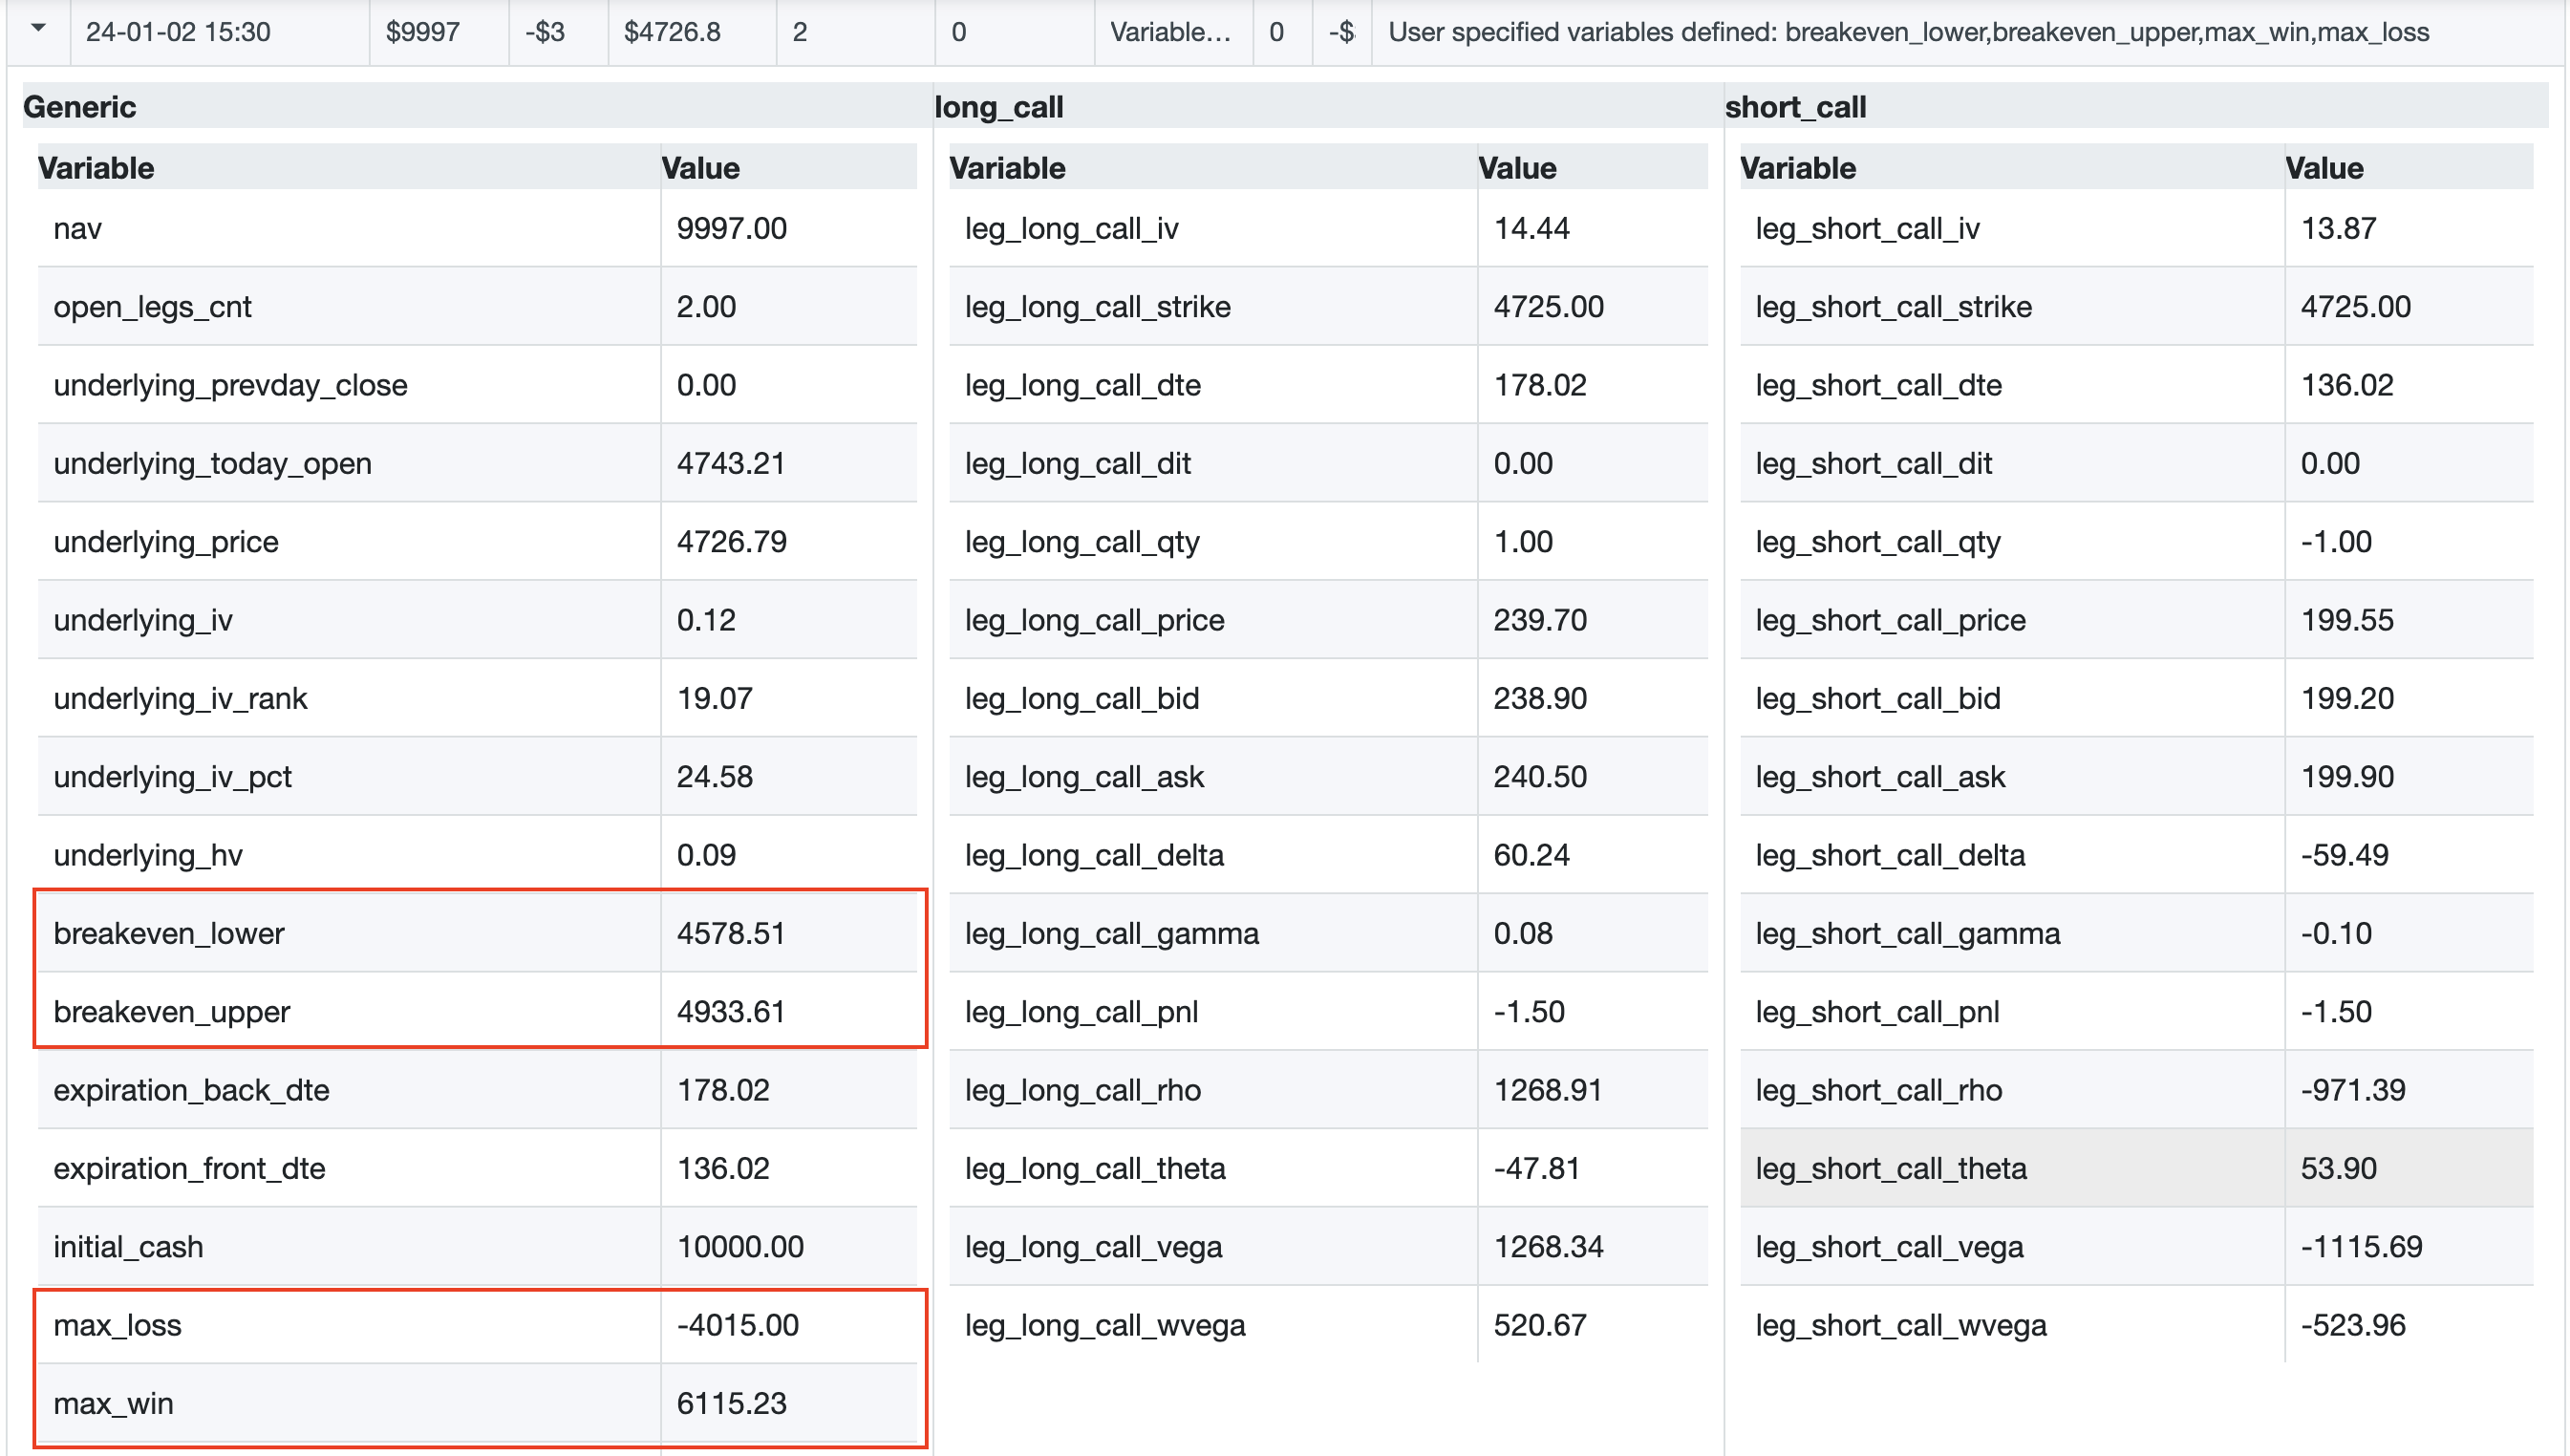Click the Generic table Variable column header
This screenshot has width=2570, height=1456.
tap(96, 168)
